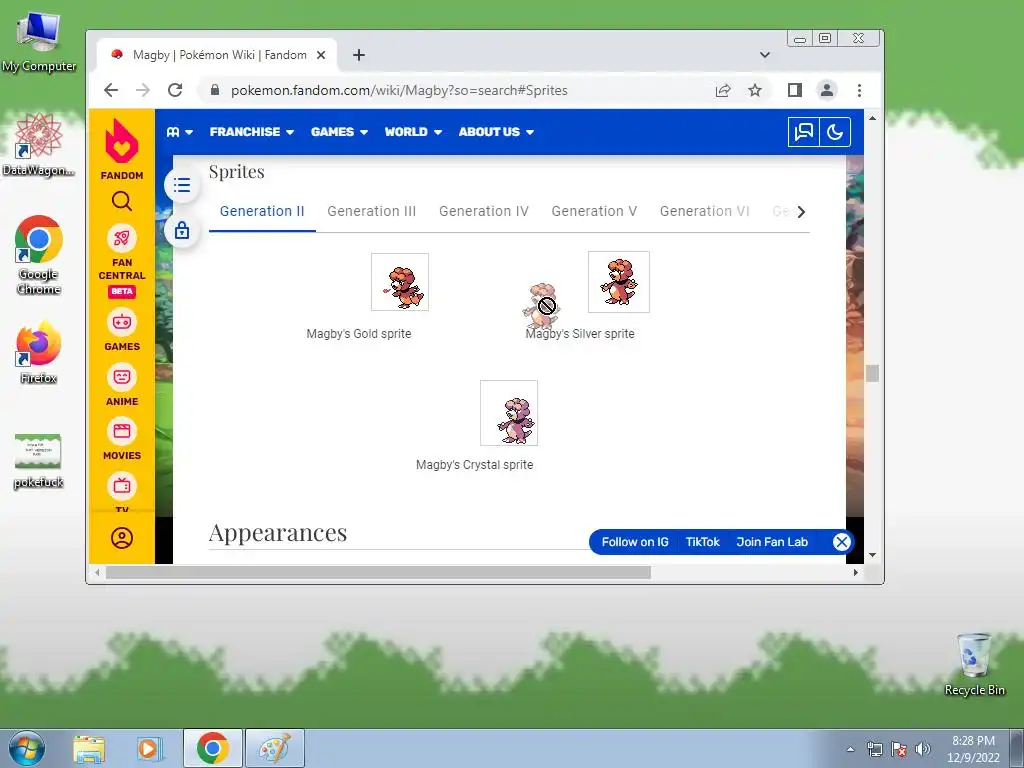Dismiss the Follow on IG banner
The height and width of the screenshot is (768, 1024).
[842, 542]
